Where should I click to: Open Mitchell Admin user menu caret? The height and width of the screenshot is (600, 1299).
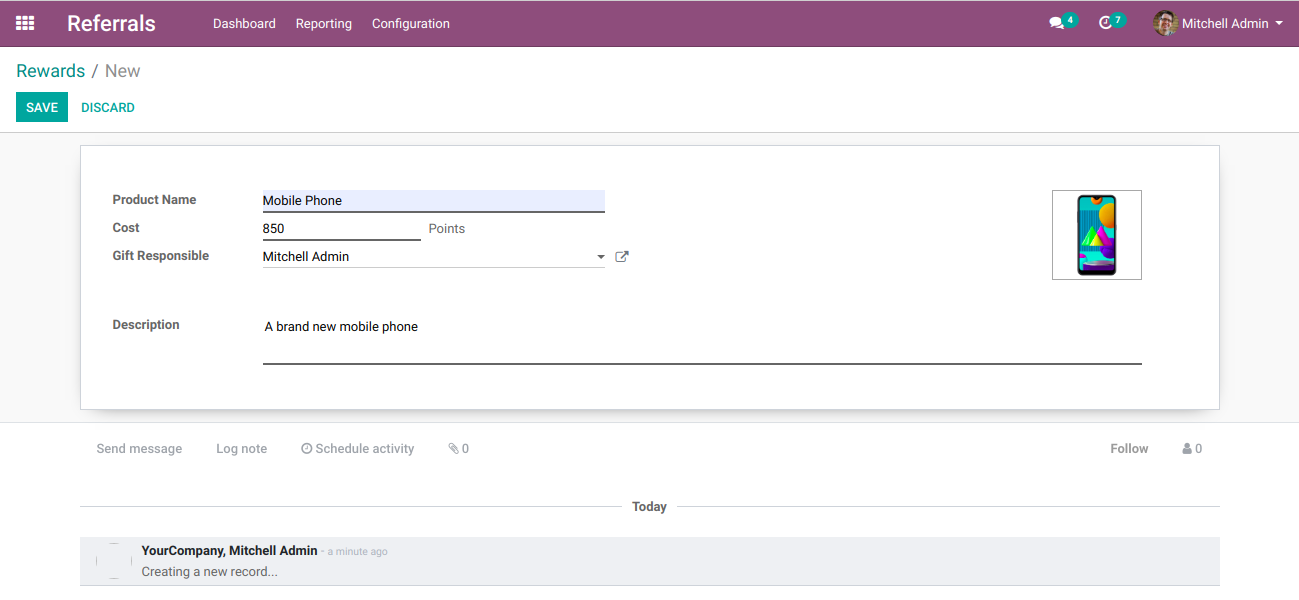pyautogui.click(x=1279, y=23)
